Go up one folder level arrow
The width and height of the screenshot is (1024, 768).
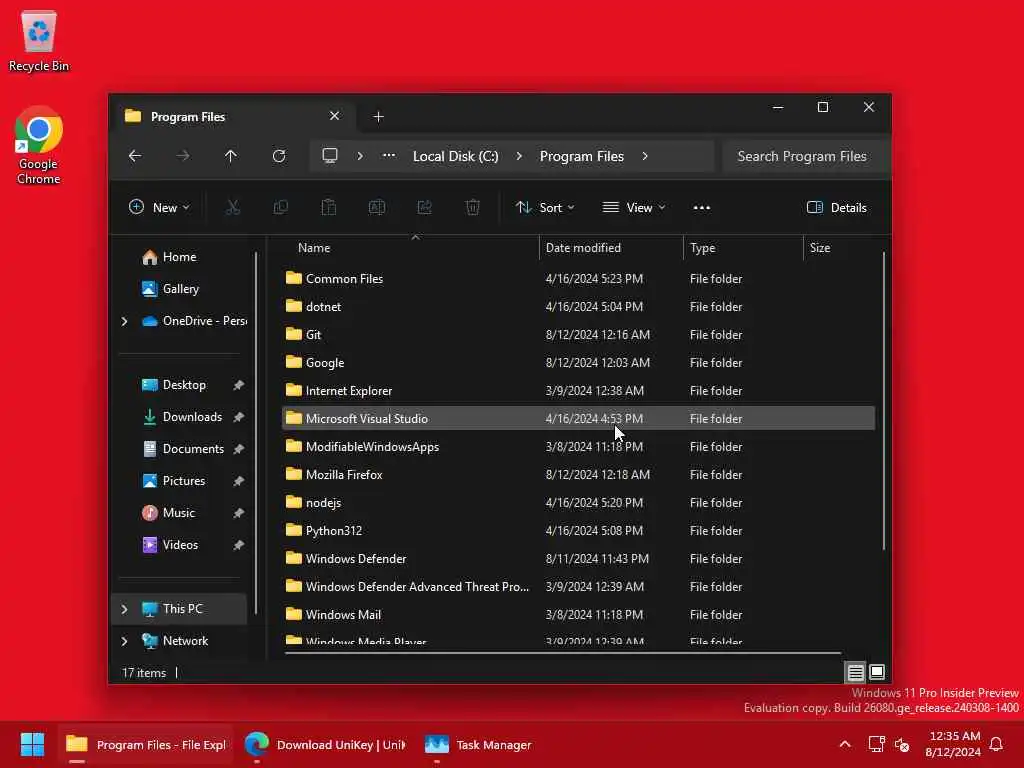click(x=231, y=156)
